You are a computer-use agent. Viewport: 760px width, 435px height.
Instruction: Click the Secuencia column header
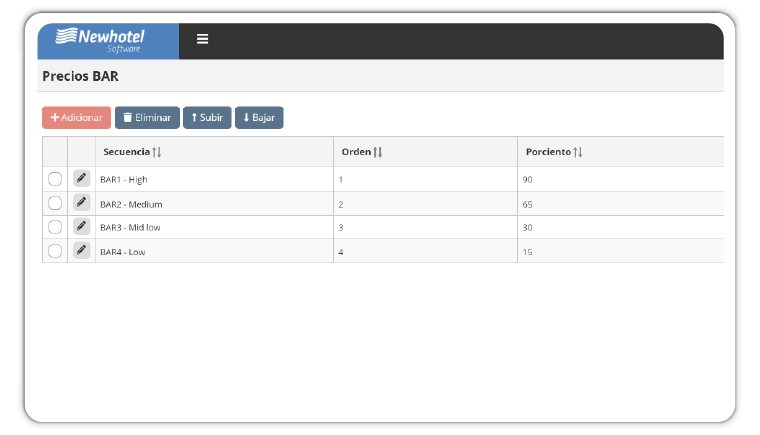pos(214,152)
